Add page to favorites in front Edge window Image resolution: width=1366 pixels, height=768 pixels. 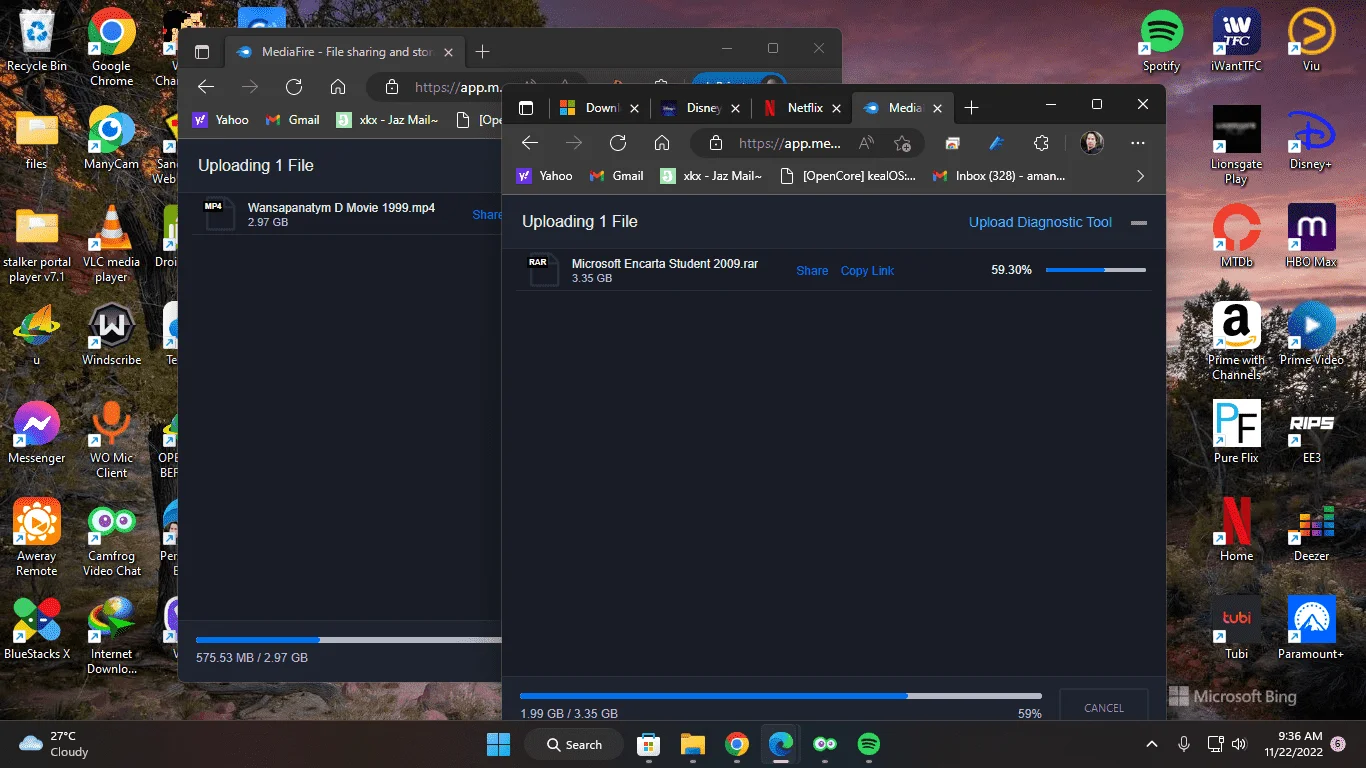click(x=902, y=143)
